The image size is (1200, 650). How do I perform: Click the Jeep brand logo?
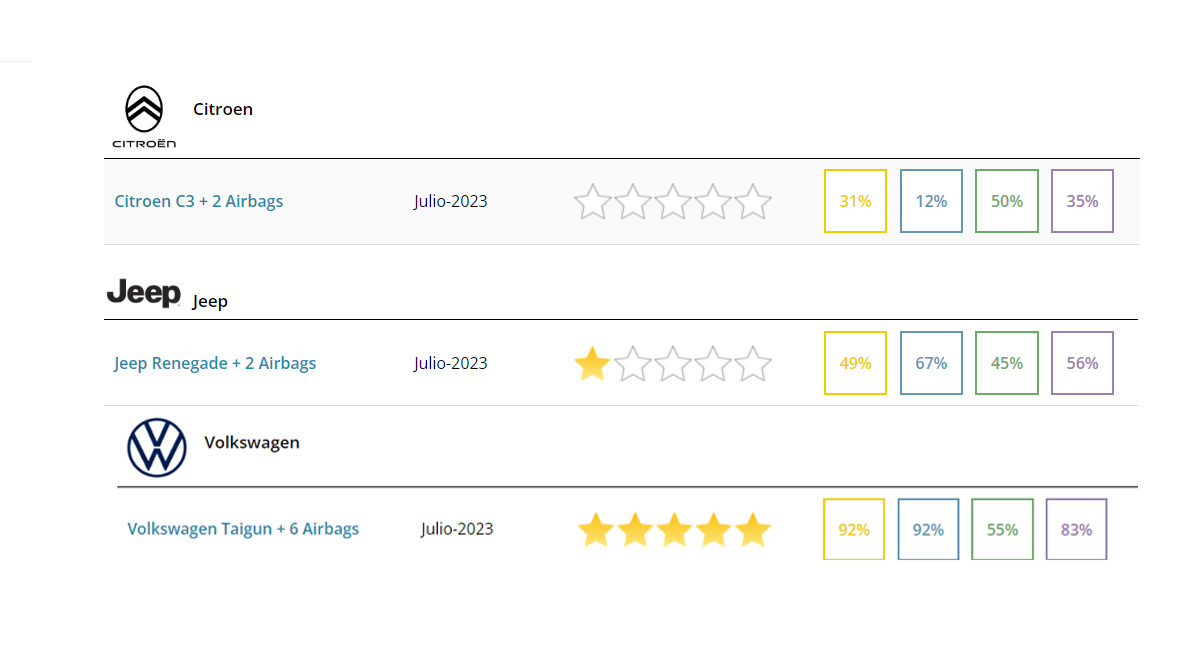(x=144, y=293)
